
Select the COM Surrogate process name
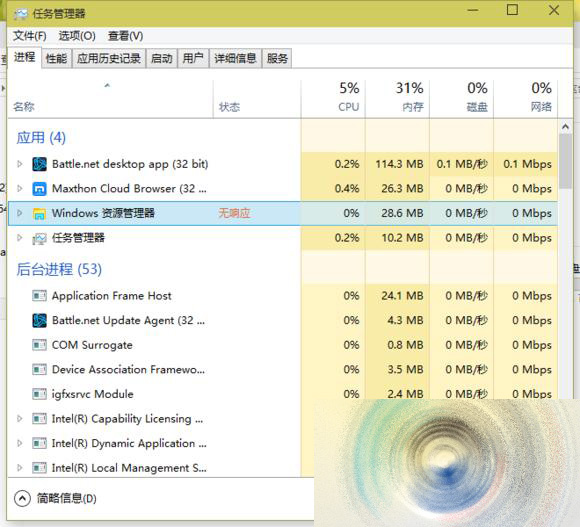coord(92,345)
